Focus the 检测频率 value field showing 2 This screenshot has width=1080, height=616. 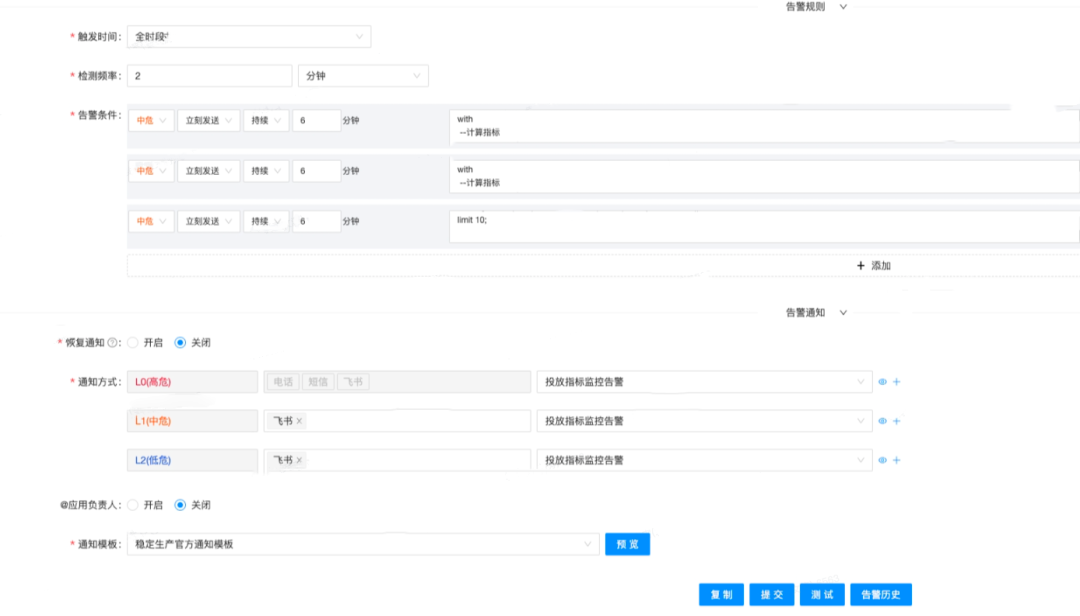pos(209,76)
